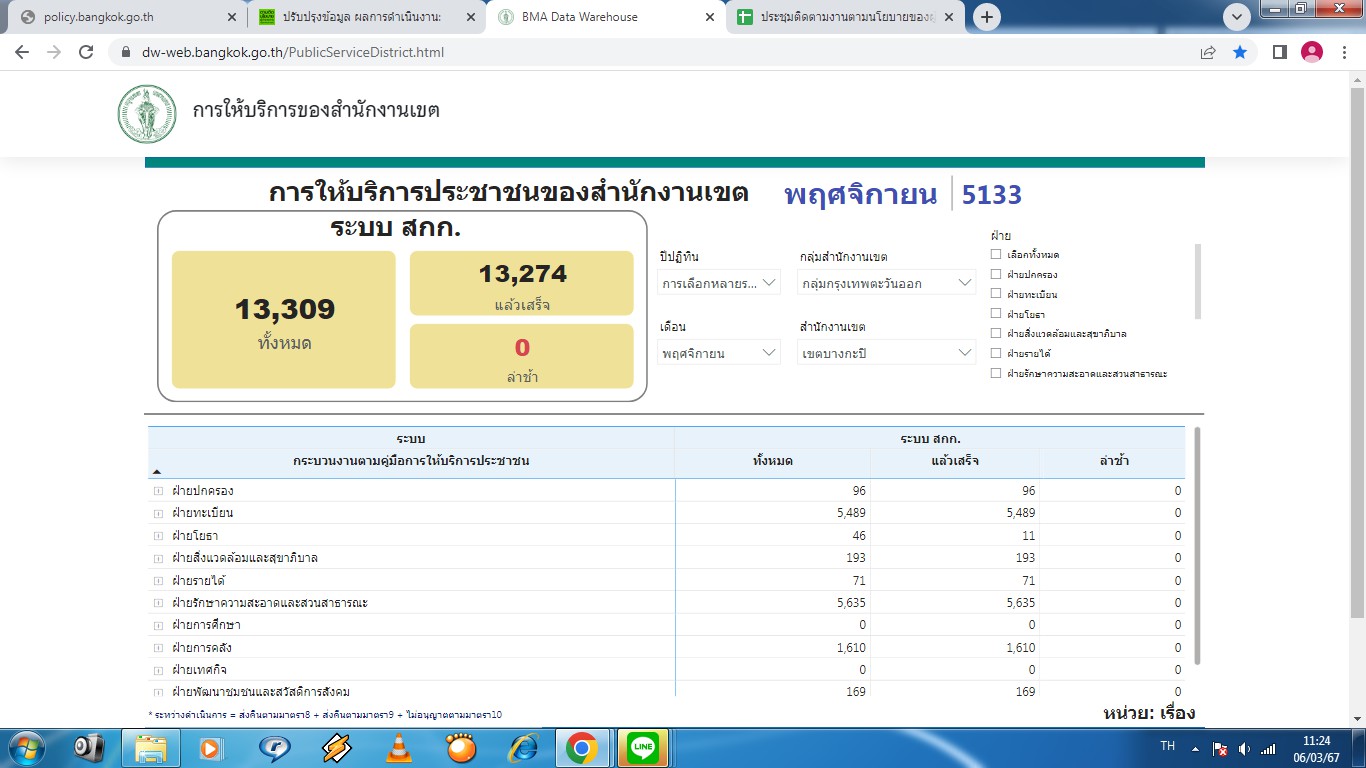Image resolution: width=1366 pixels, height=768 pixels.
Task: Tick the เลือกทั้งหมด checkbox
Action: pyautogui.click(x=995, y=254)
